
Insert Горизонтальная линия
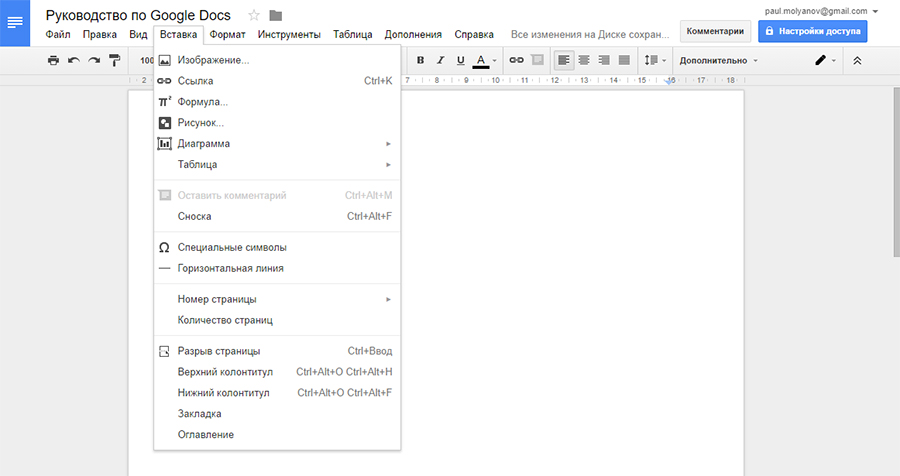coord(277,268)
